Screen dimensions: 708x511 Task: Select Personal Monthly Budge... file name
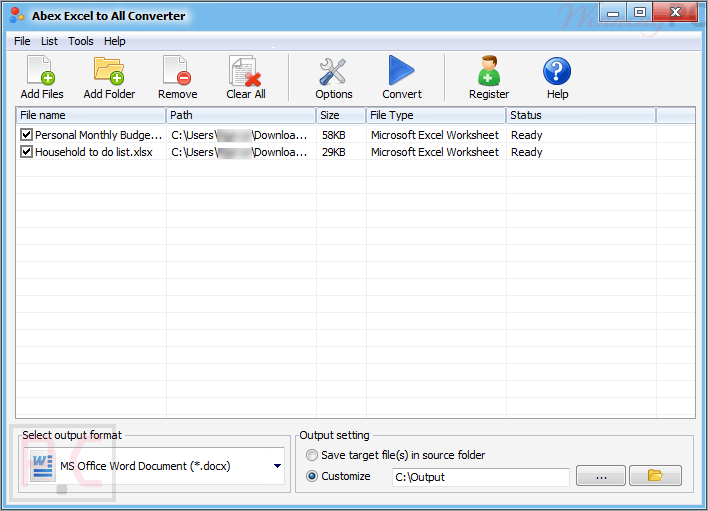click(98, 135)
